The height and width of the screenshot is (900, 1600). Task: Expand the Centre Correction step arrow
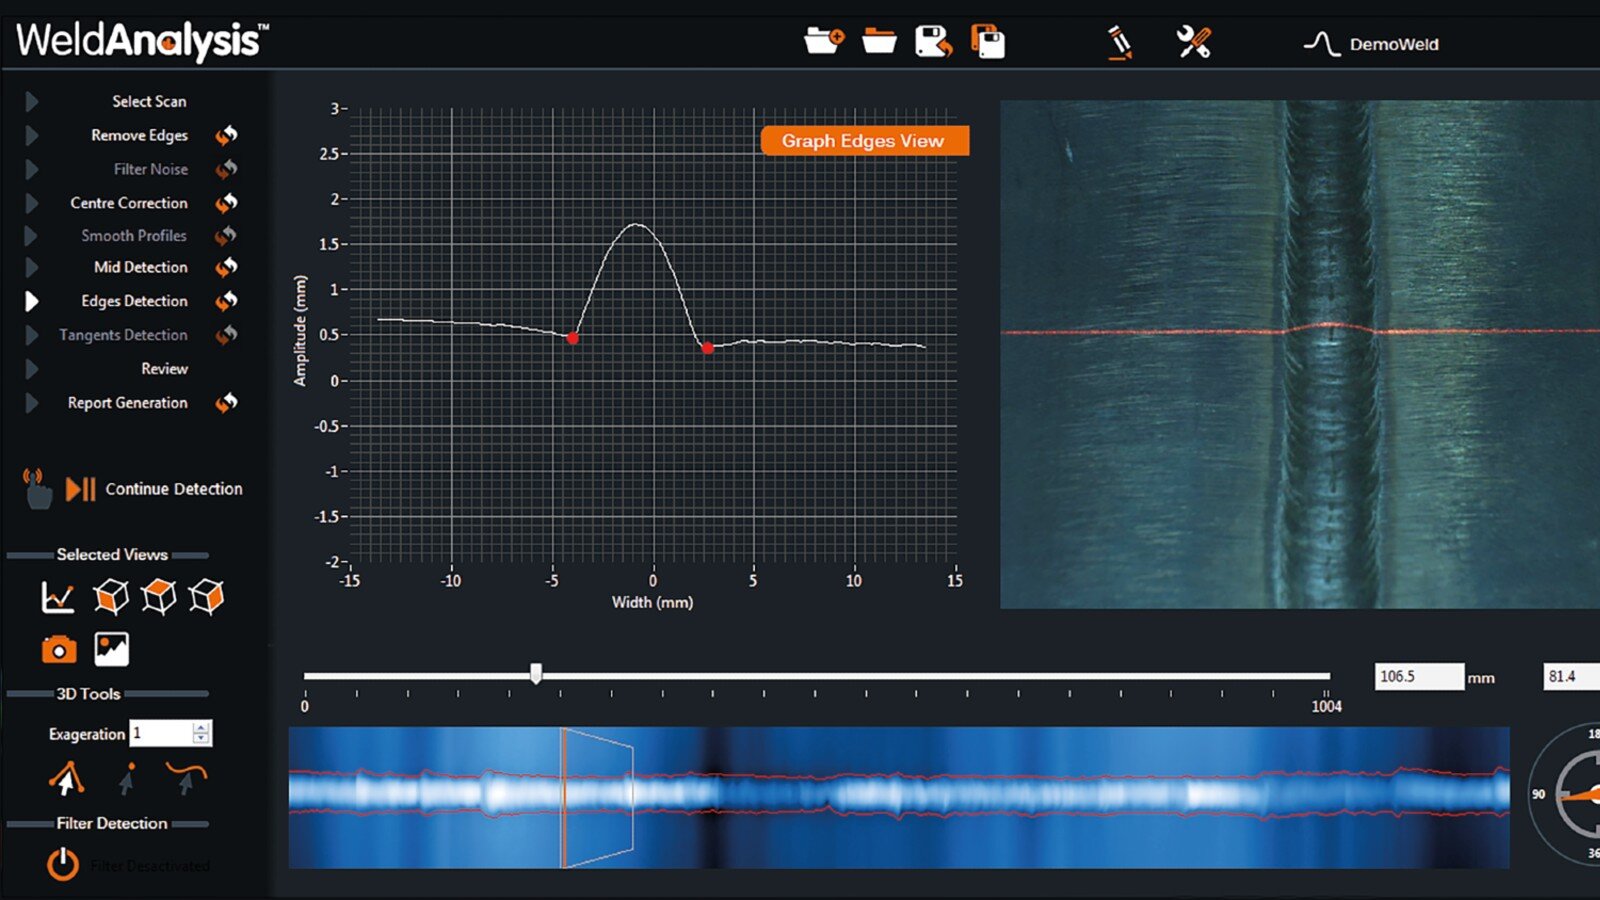coord(31,203)
